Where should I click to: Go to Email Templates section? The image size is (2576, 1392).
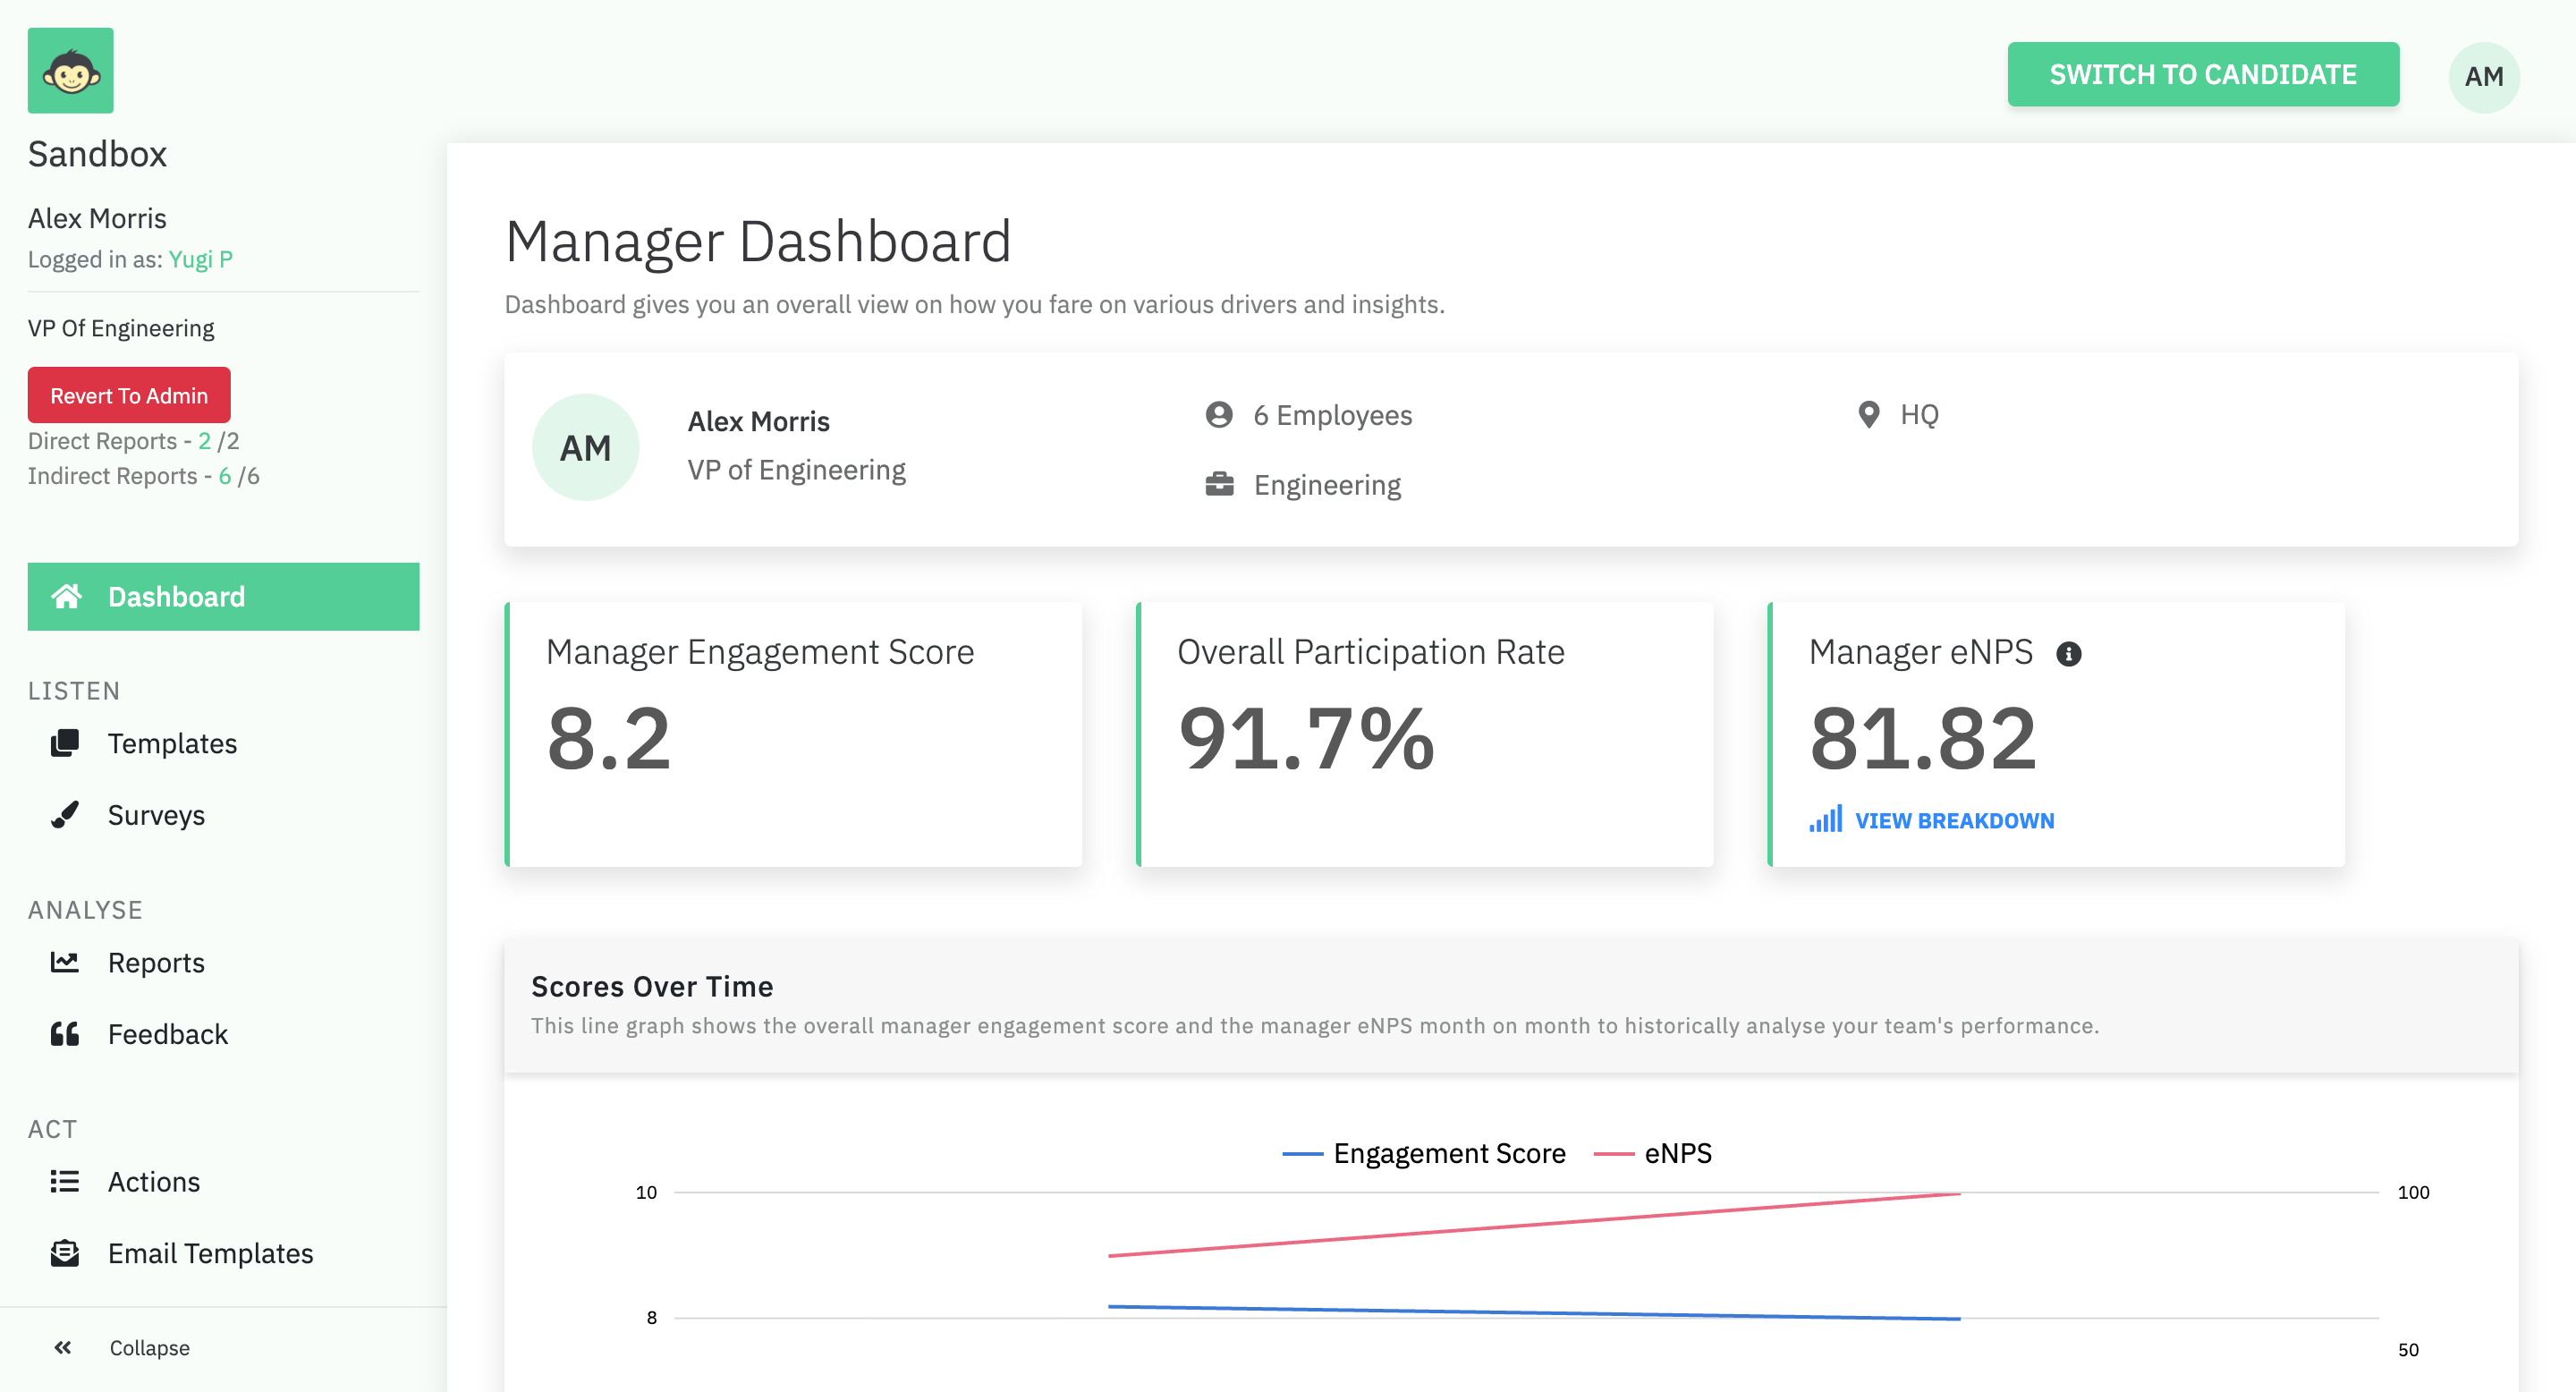[210, 1253]
